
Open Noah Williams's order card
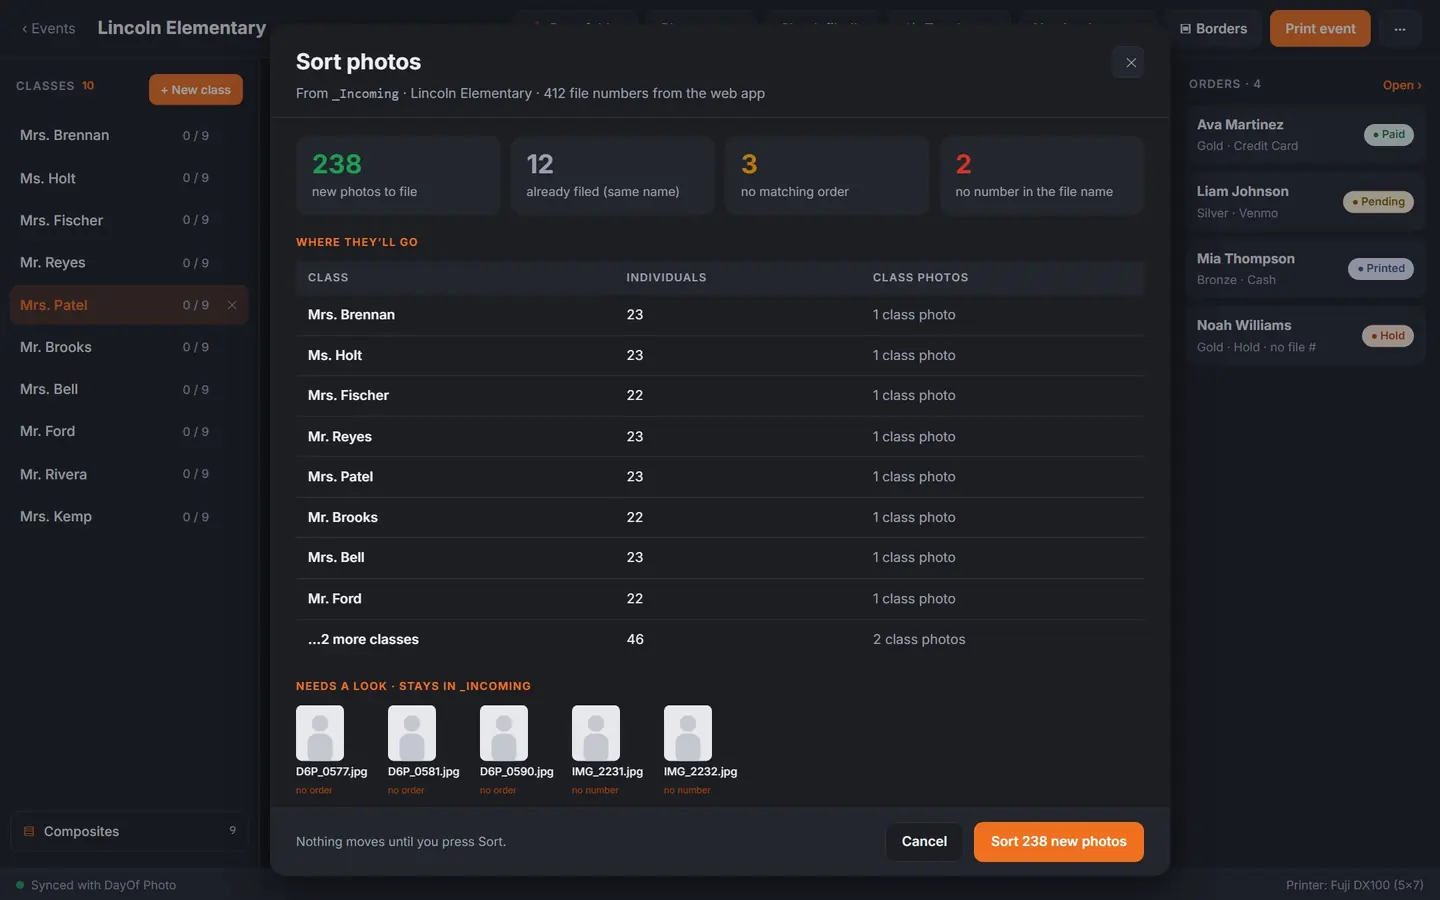pos(1305,336)
